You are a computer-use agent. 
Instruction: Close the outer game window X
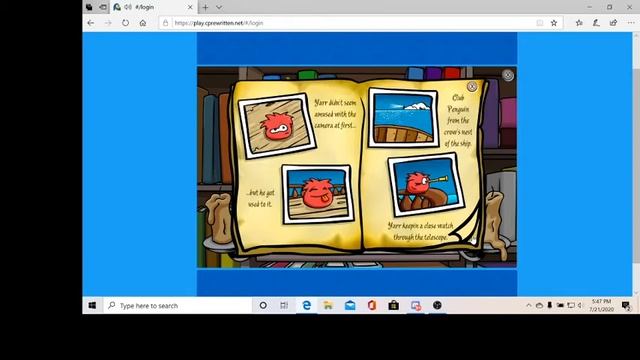point(508,75)
